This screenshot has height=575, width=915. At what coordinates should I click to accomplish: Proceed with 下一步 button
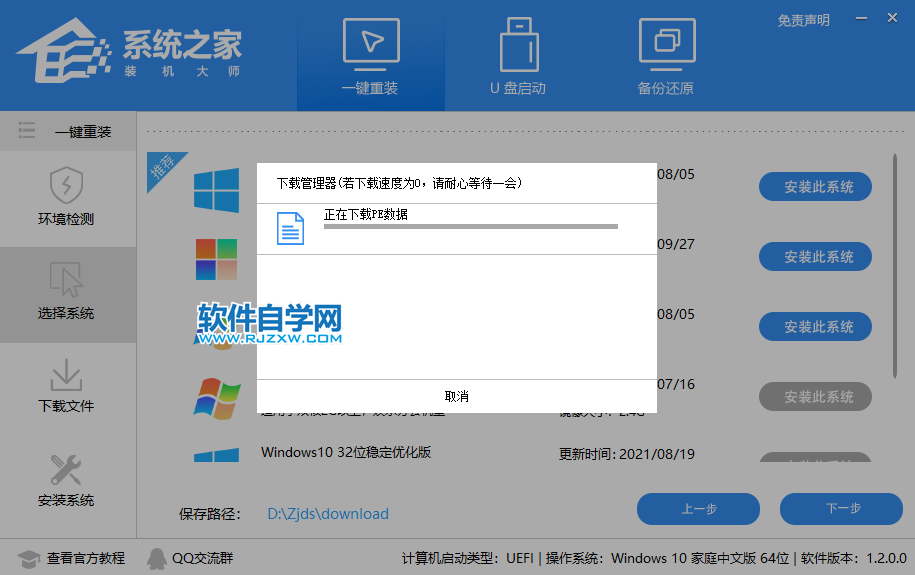[x=841, y=509]
